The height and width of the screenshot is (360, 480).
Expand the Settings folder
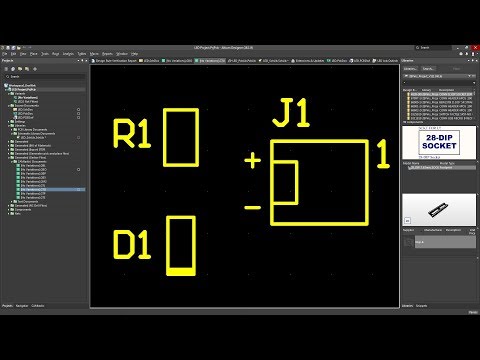click(x=9, y=122)
